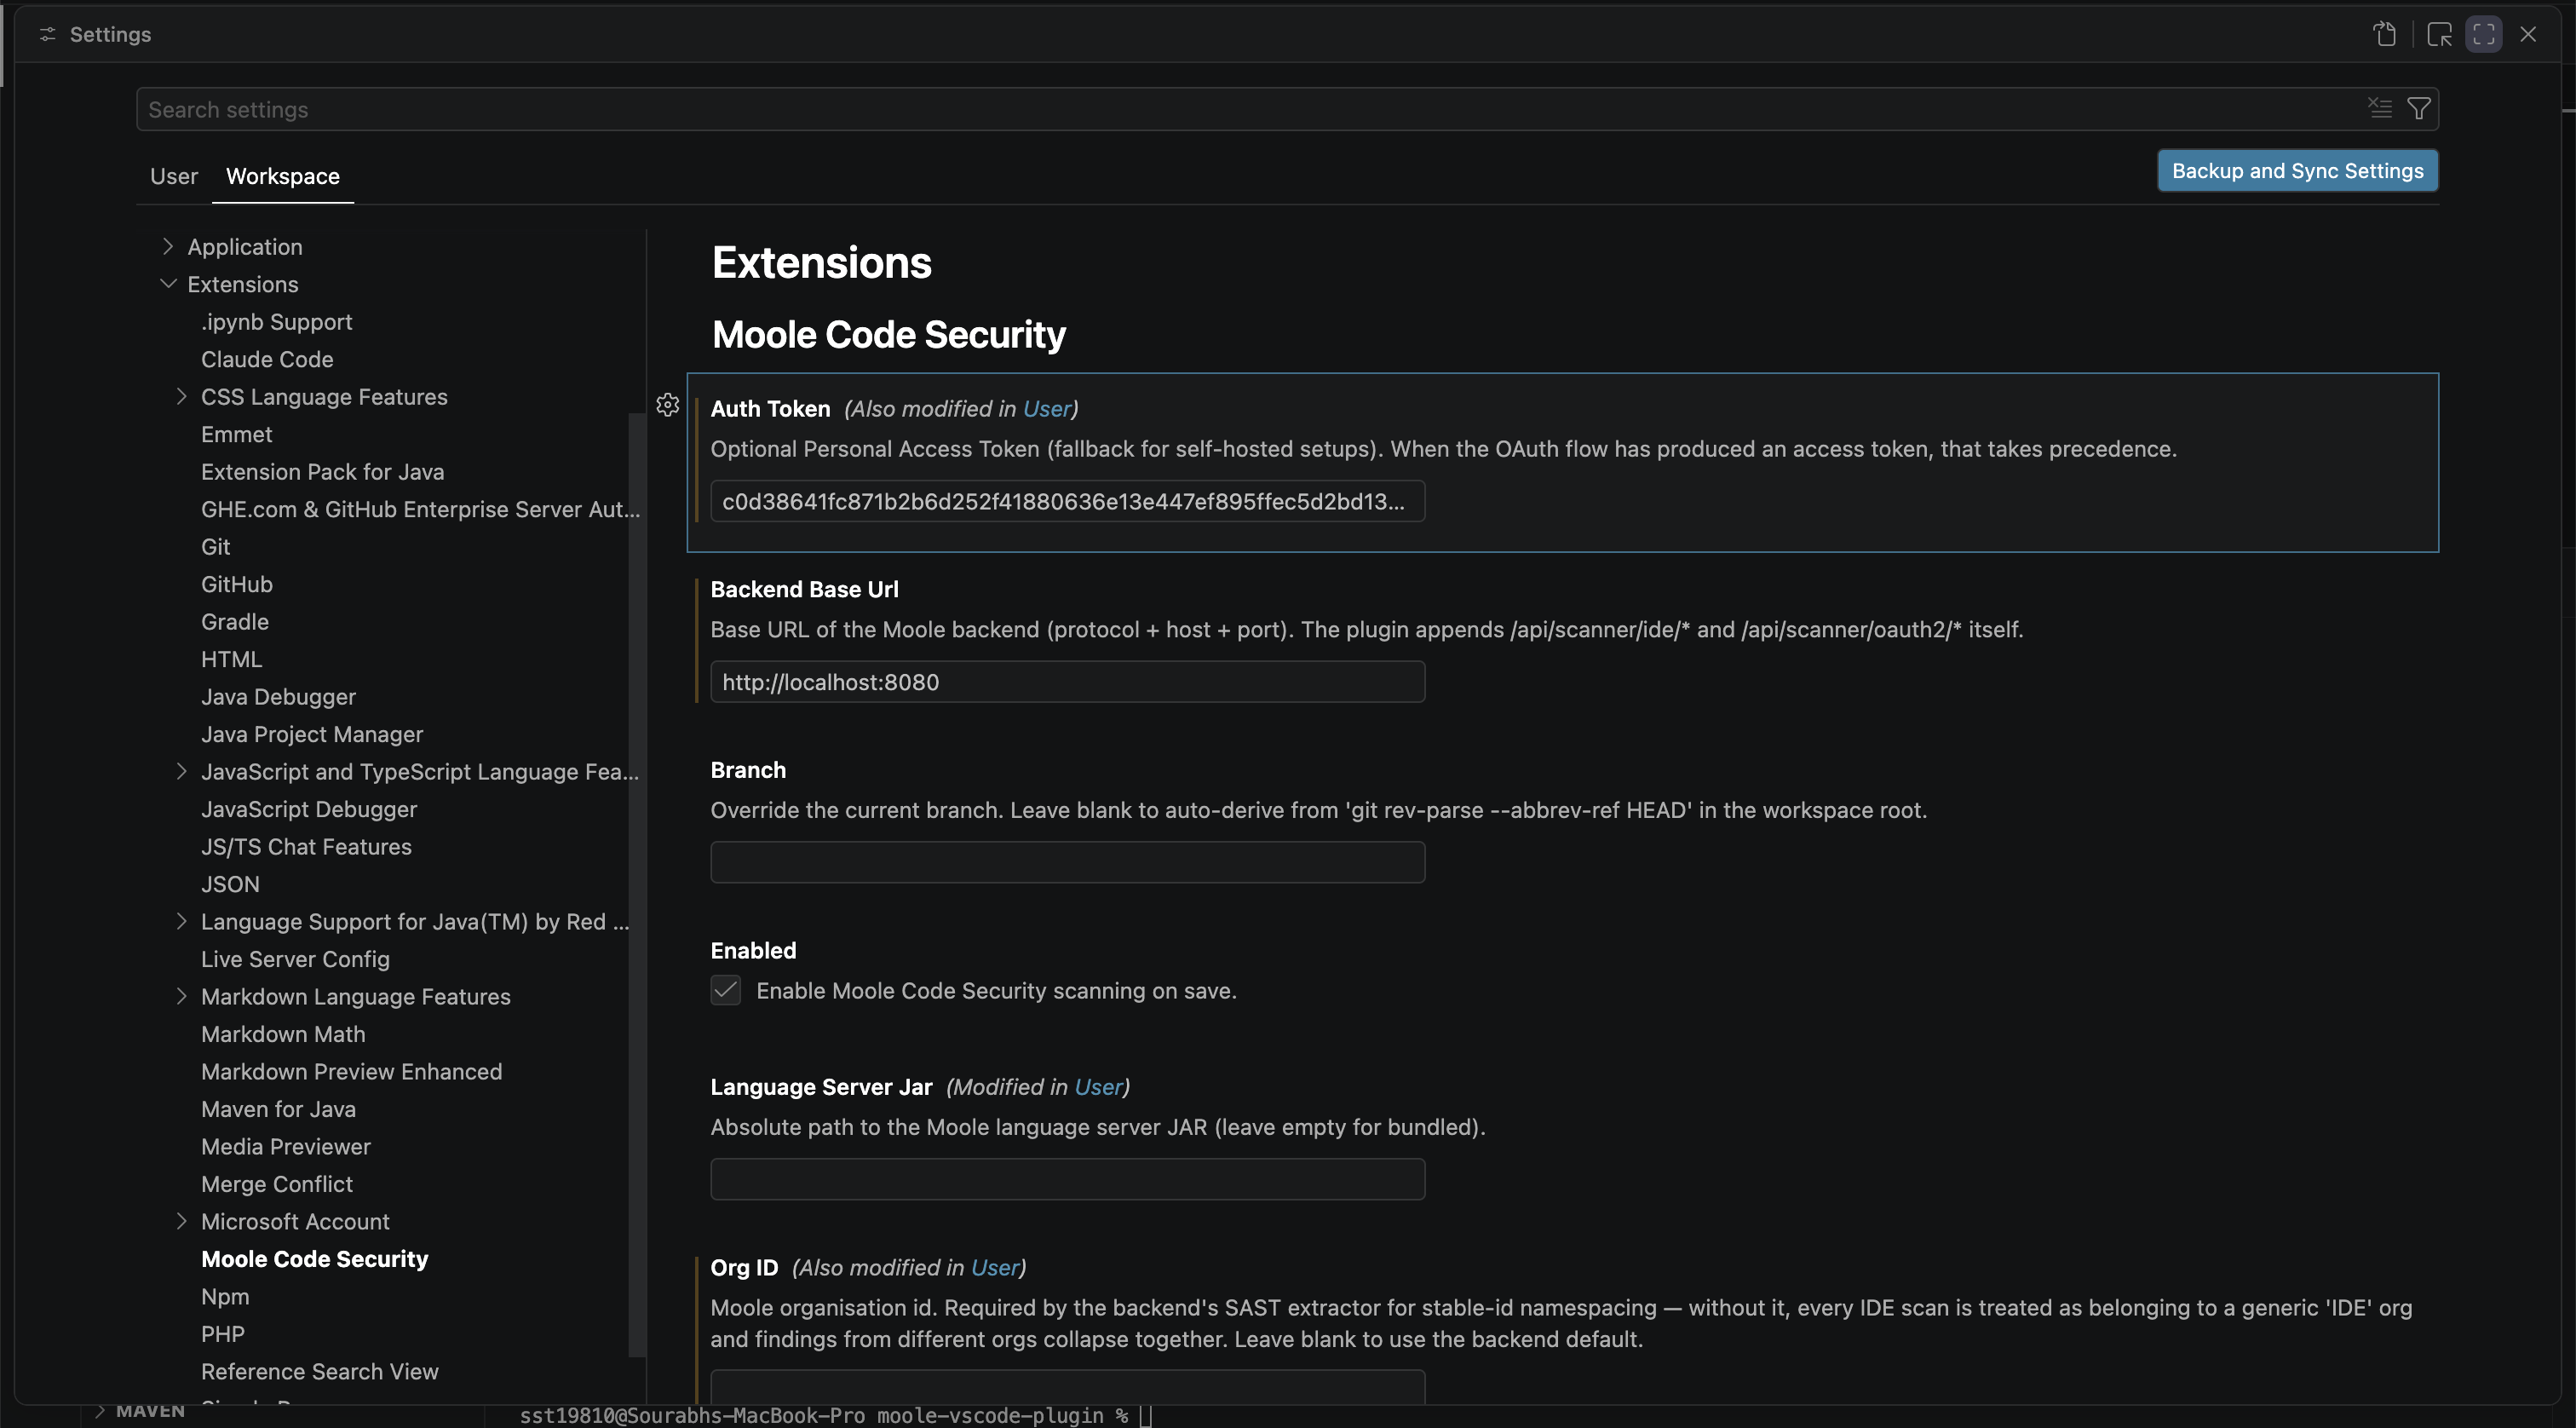The height and width of the screenshot is (1428, 2576).
Task: Open the gear menu for Auth Token
Action: (668, 405)
